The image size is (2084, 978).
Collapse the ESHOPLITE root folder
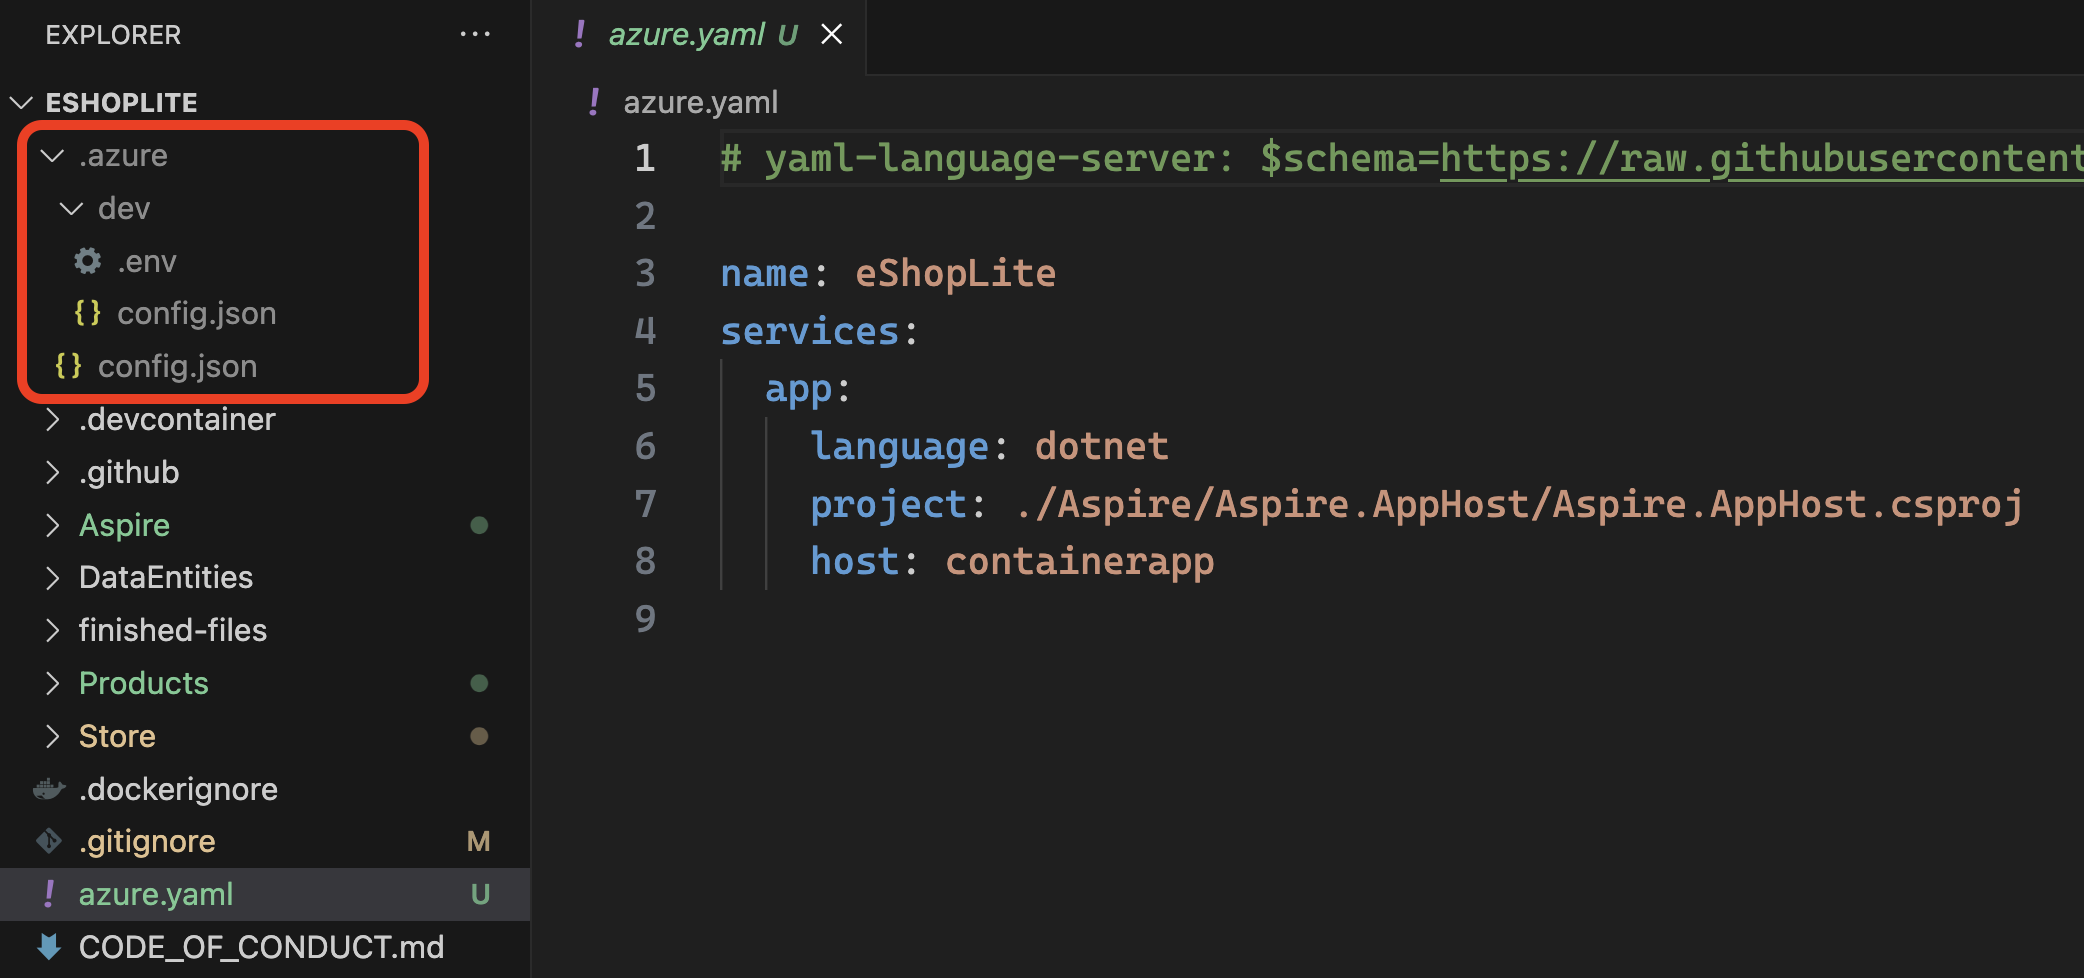coord(21,102)
